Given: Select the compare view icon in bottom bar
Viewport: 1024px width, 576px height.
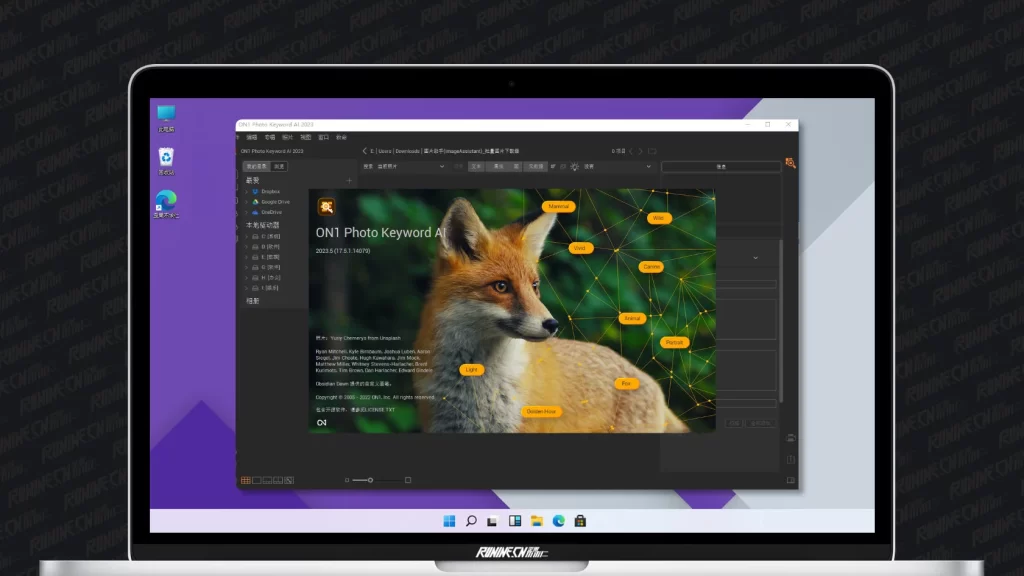Looking at the screenshot, I should pyautogui.click(x=279, y=480).
